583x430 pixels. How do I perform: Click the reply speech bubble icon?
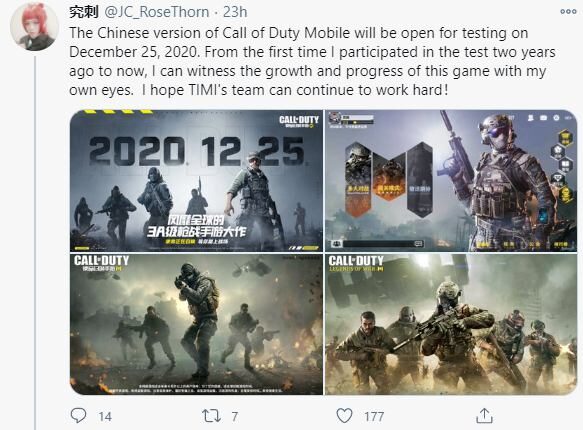(78, 416)
